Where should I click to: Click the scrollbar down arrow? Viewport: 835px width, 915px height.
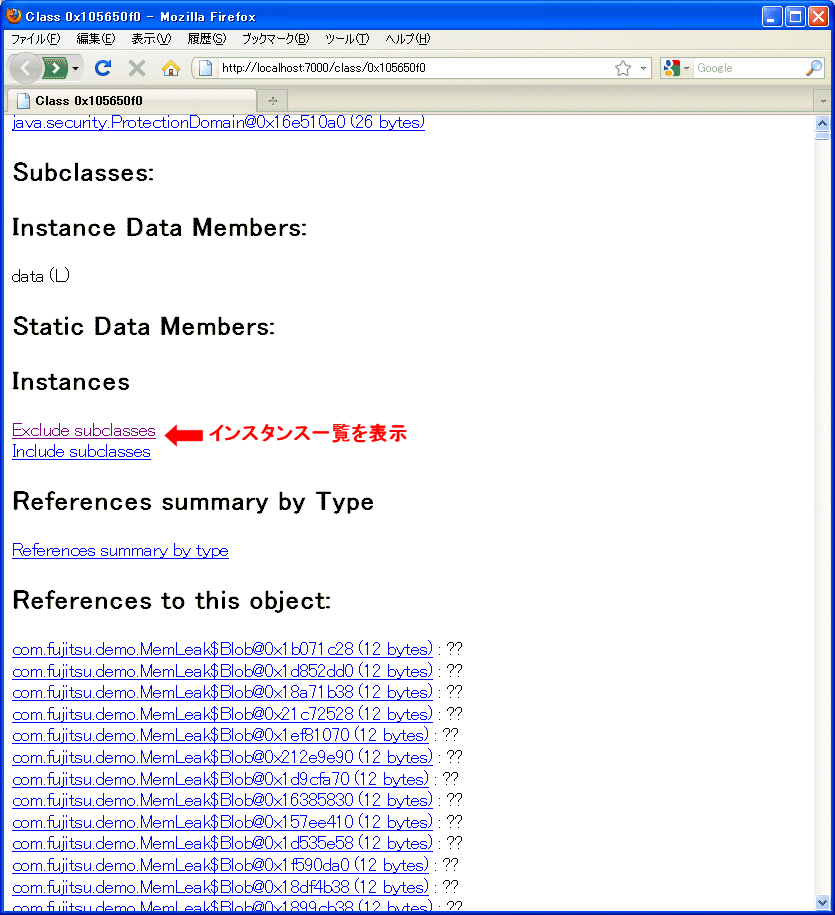[822, 902]
